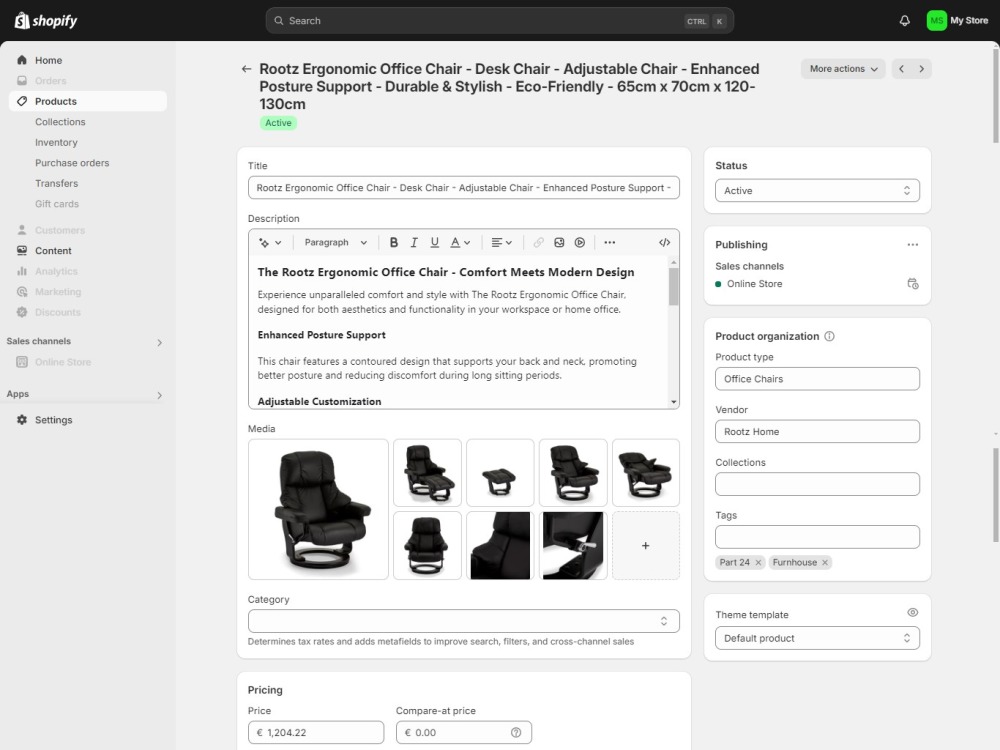Open Purchase orders subpage
Image resolution: width=1000 pixels, height=750 pixels.
[72, 163]
